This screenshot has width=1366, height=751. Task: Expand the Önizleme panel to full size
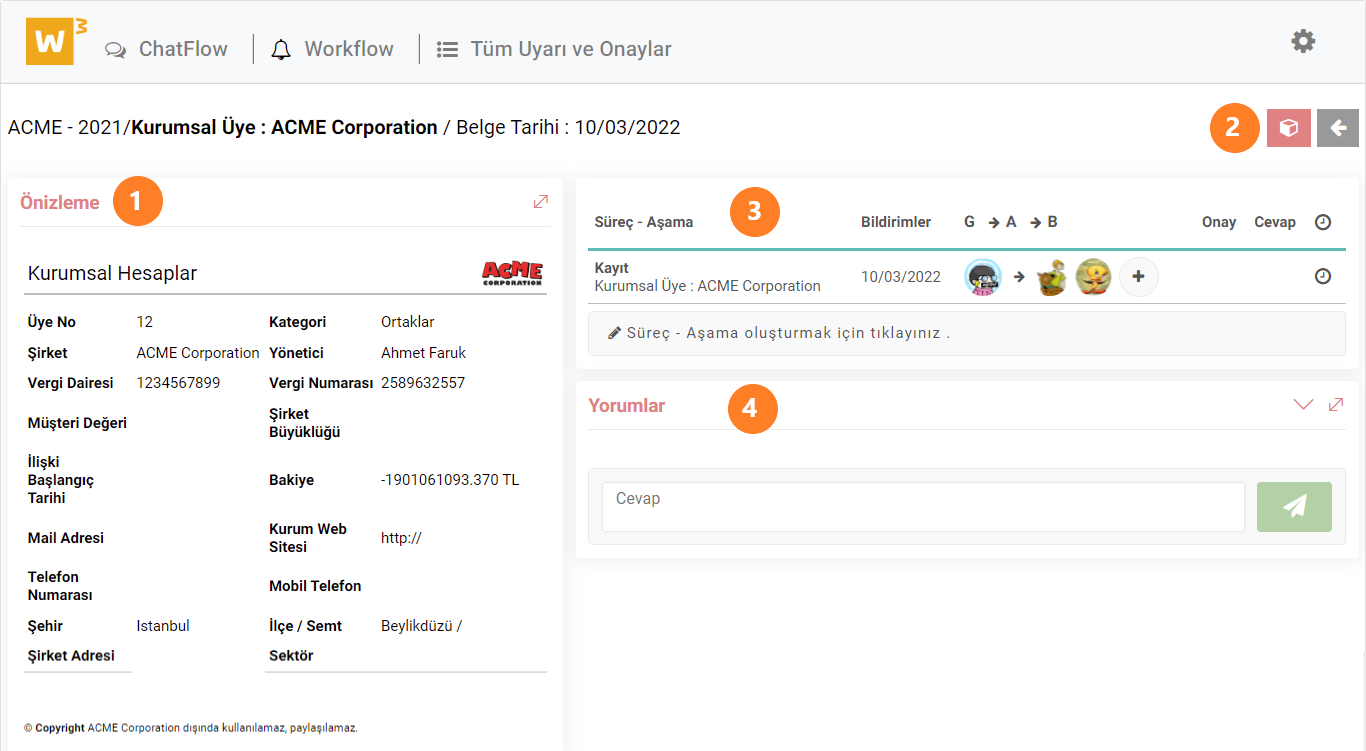tap(541, 202)
